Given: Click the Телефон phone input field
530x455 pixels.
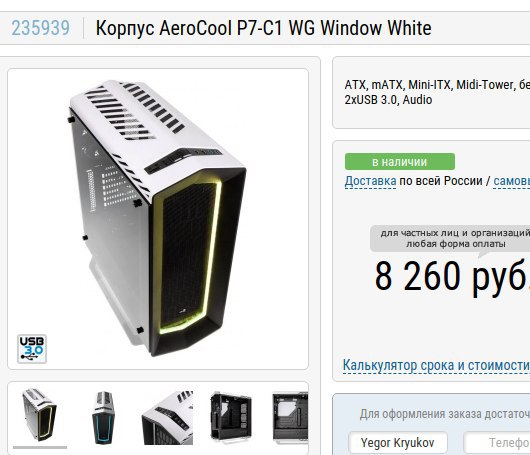Looking at the screenshot, I should tap(497, 443).
